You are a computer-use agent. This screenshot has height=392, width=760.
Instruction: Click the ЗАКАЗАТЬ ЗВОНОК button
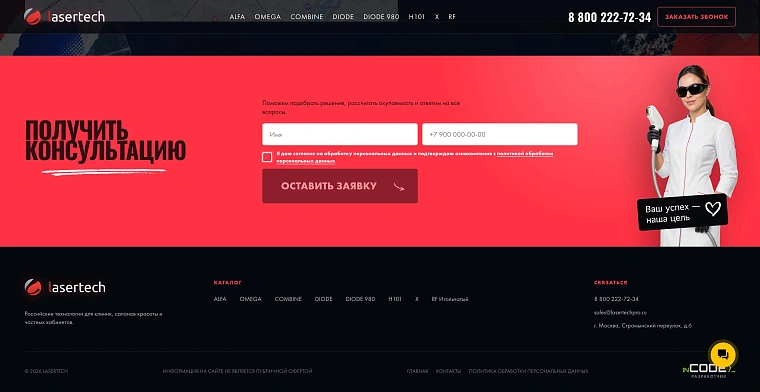(697, 17)
